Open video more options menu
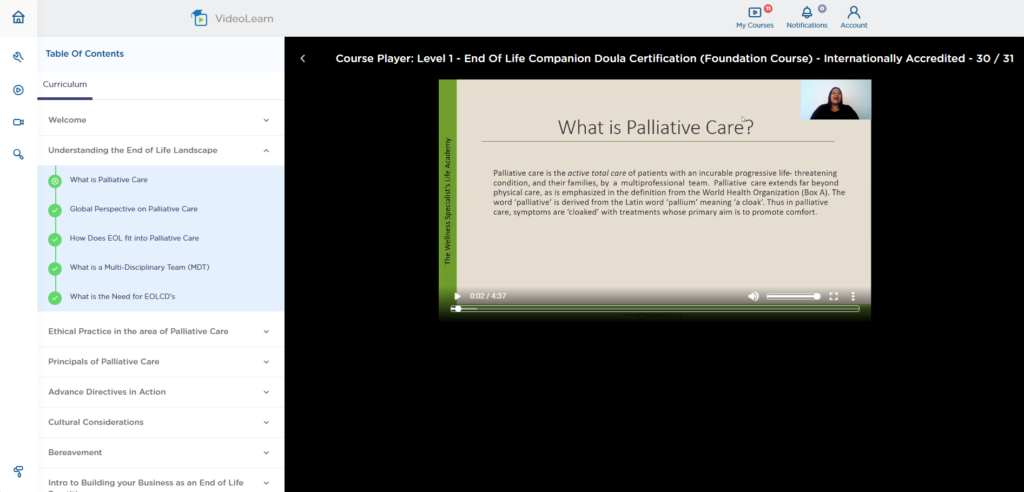 tap(853, 296)
